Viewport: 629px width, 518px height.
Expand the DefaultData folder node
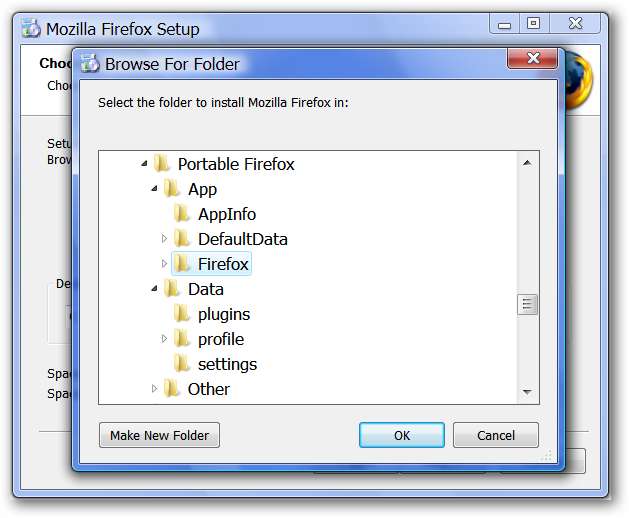click(165, 239)
